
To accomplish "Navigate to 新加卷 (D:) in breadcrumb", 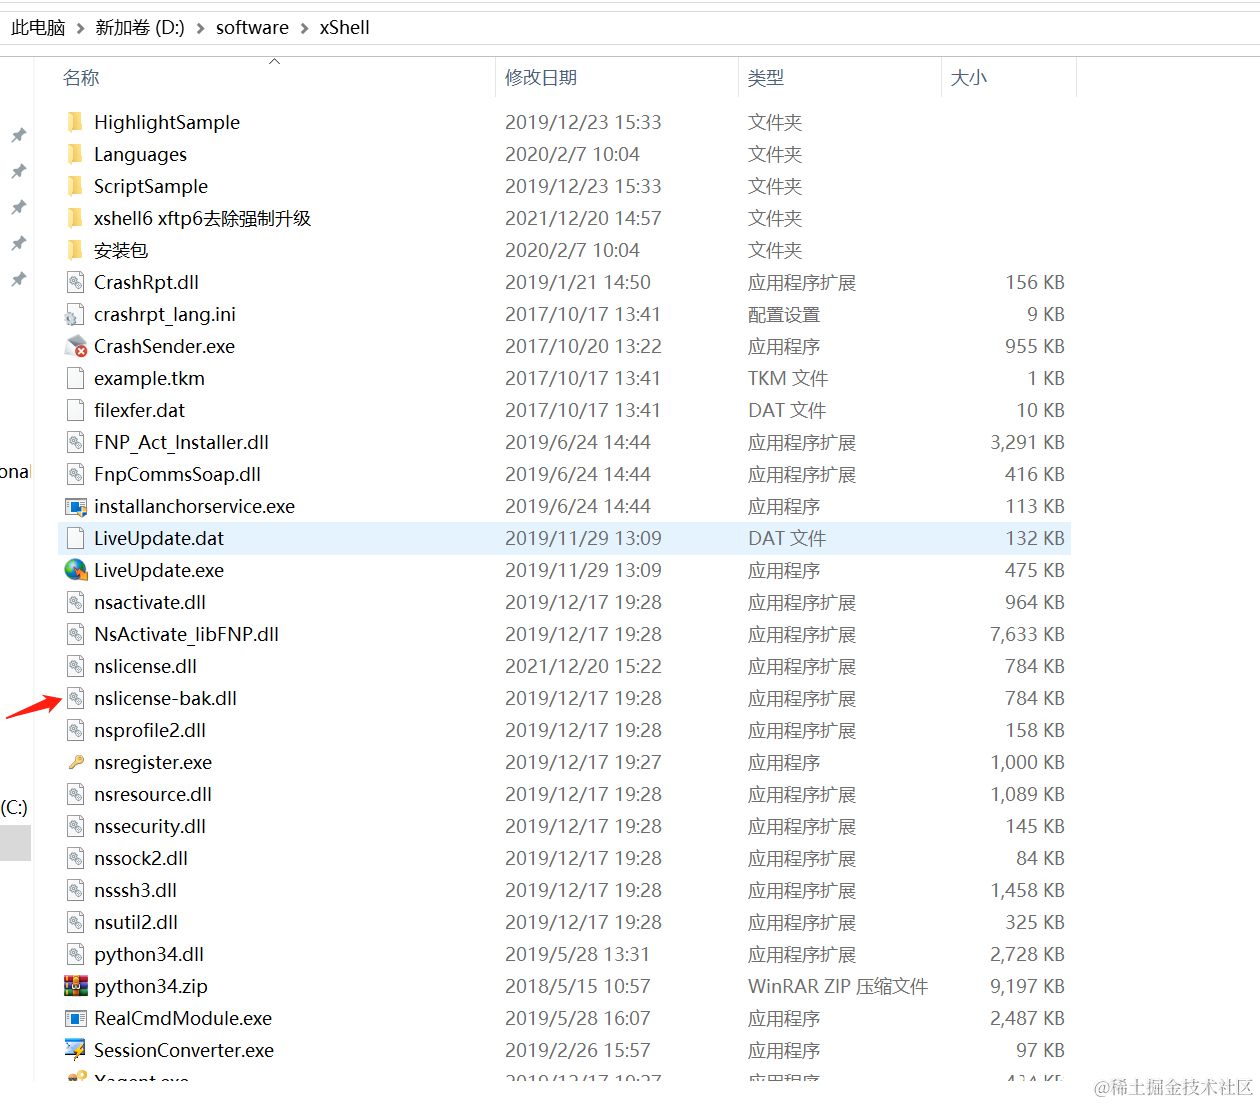I will (x=139, y=28).
